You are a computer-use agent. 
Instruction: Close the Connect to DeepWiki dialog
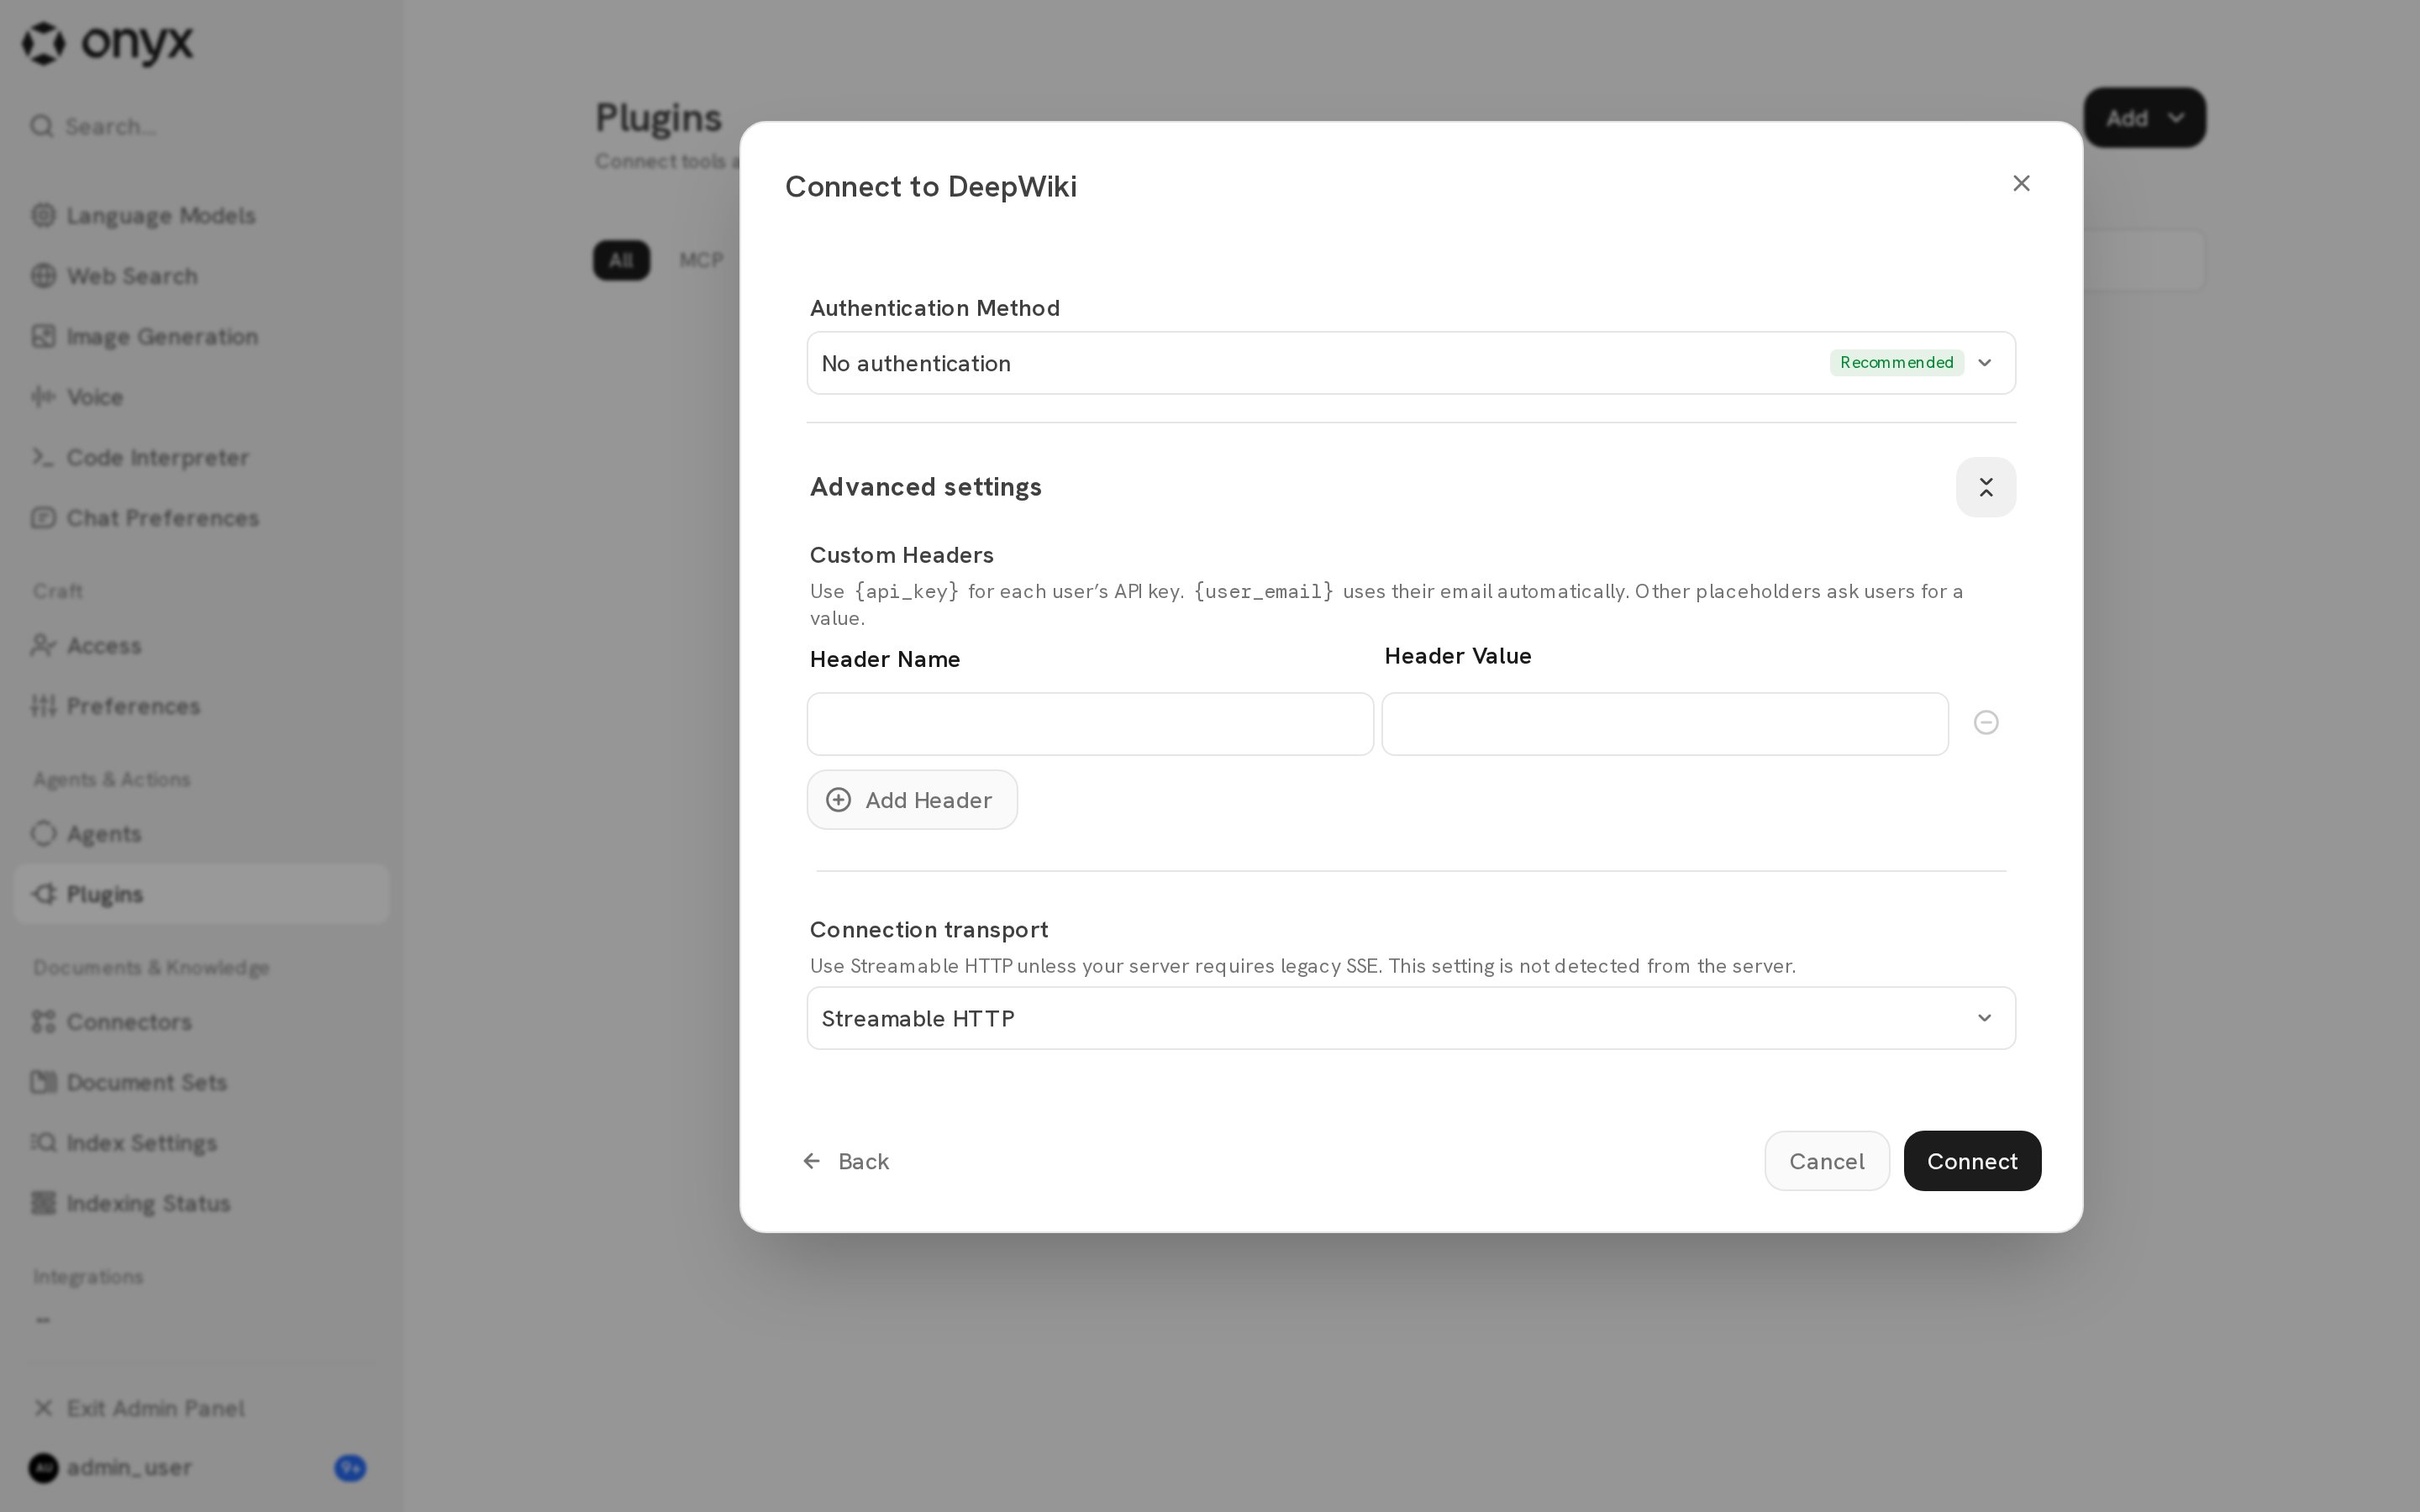tap(2021, 183)
